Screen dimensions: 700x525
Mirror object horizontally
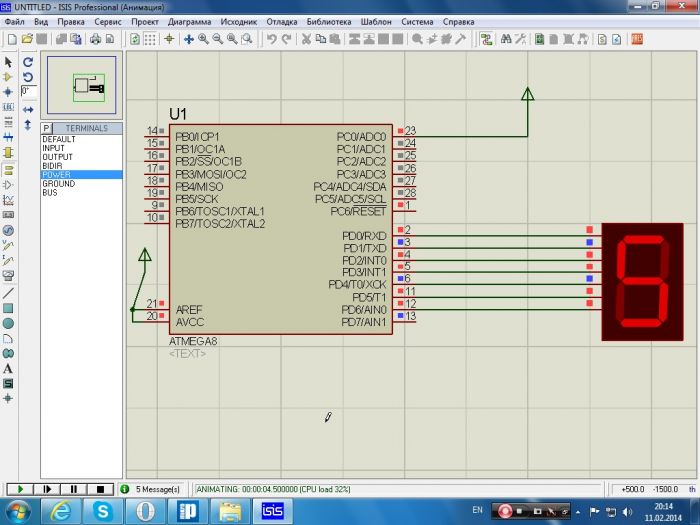coord(28,110)
